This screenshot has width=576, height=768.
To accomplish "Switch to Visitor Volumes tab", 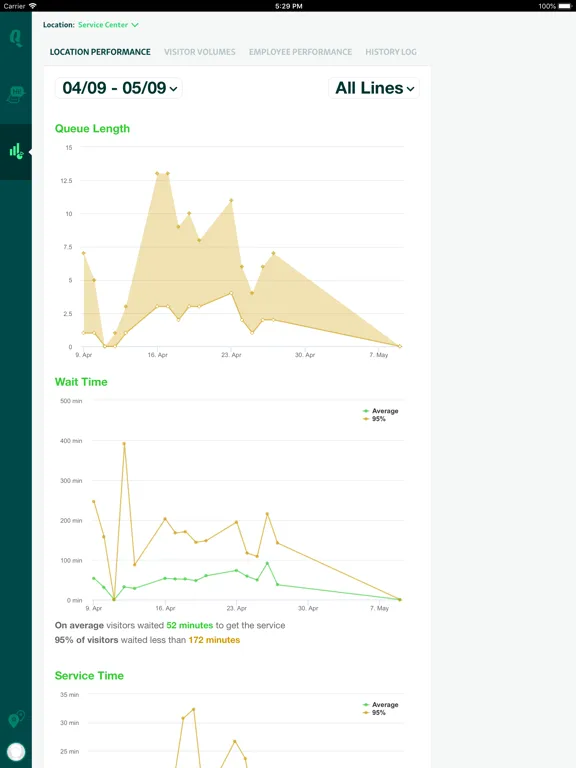I will click(x=199, y=52).
